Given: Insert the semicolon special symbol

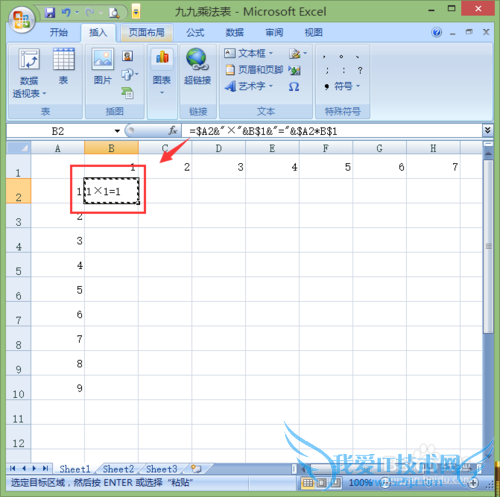Looking at the screenshot, I should click(x=327, y=70).
